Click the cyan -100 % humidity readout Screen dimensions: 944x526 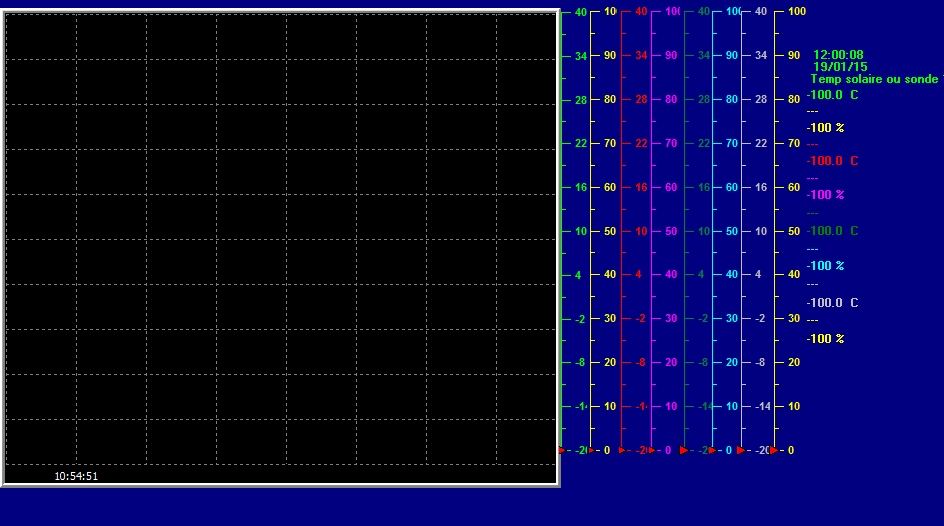826,266
